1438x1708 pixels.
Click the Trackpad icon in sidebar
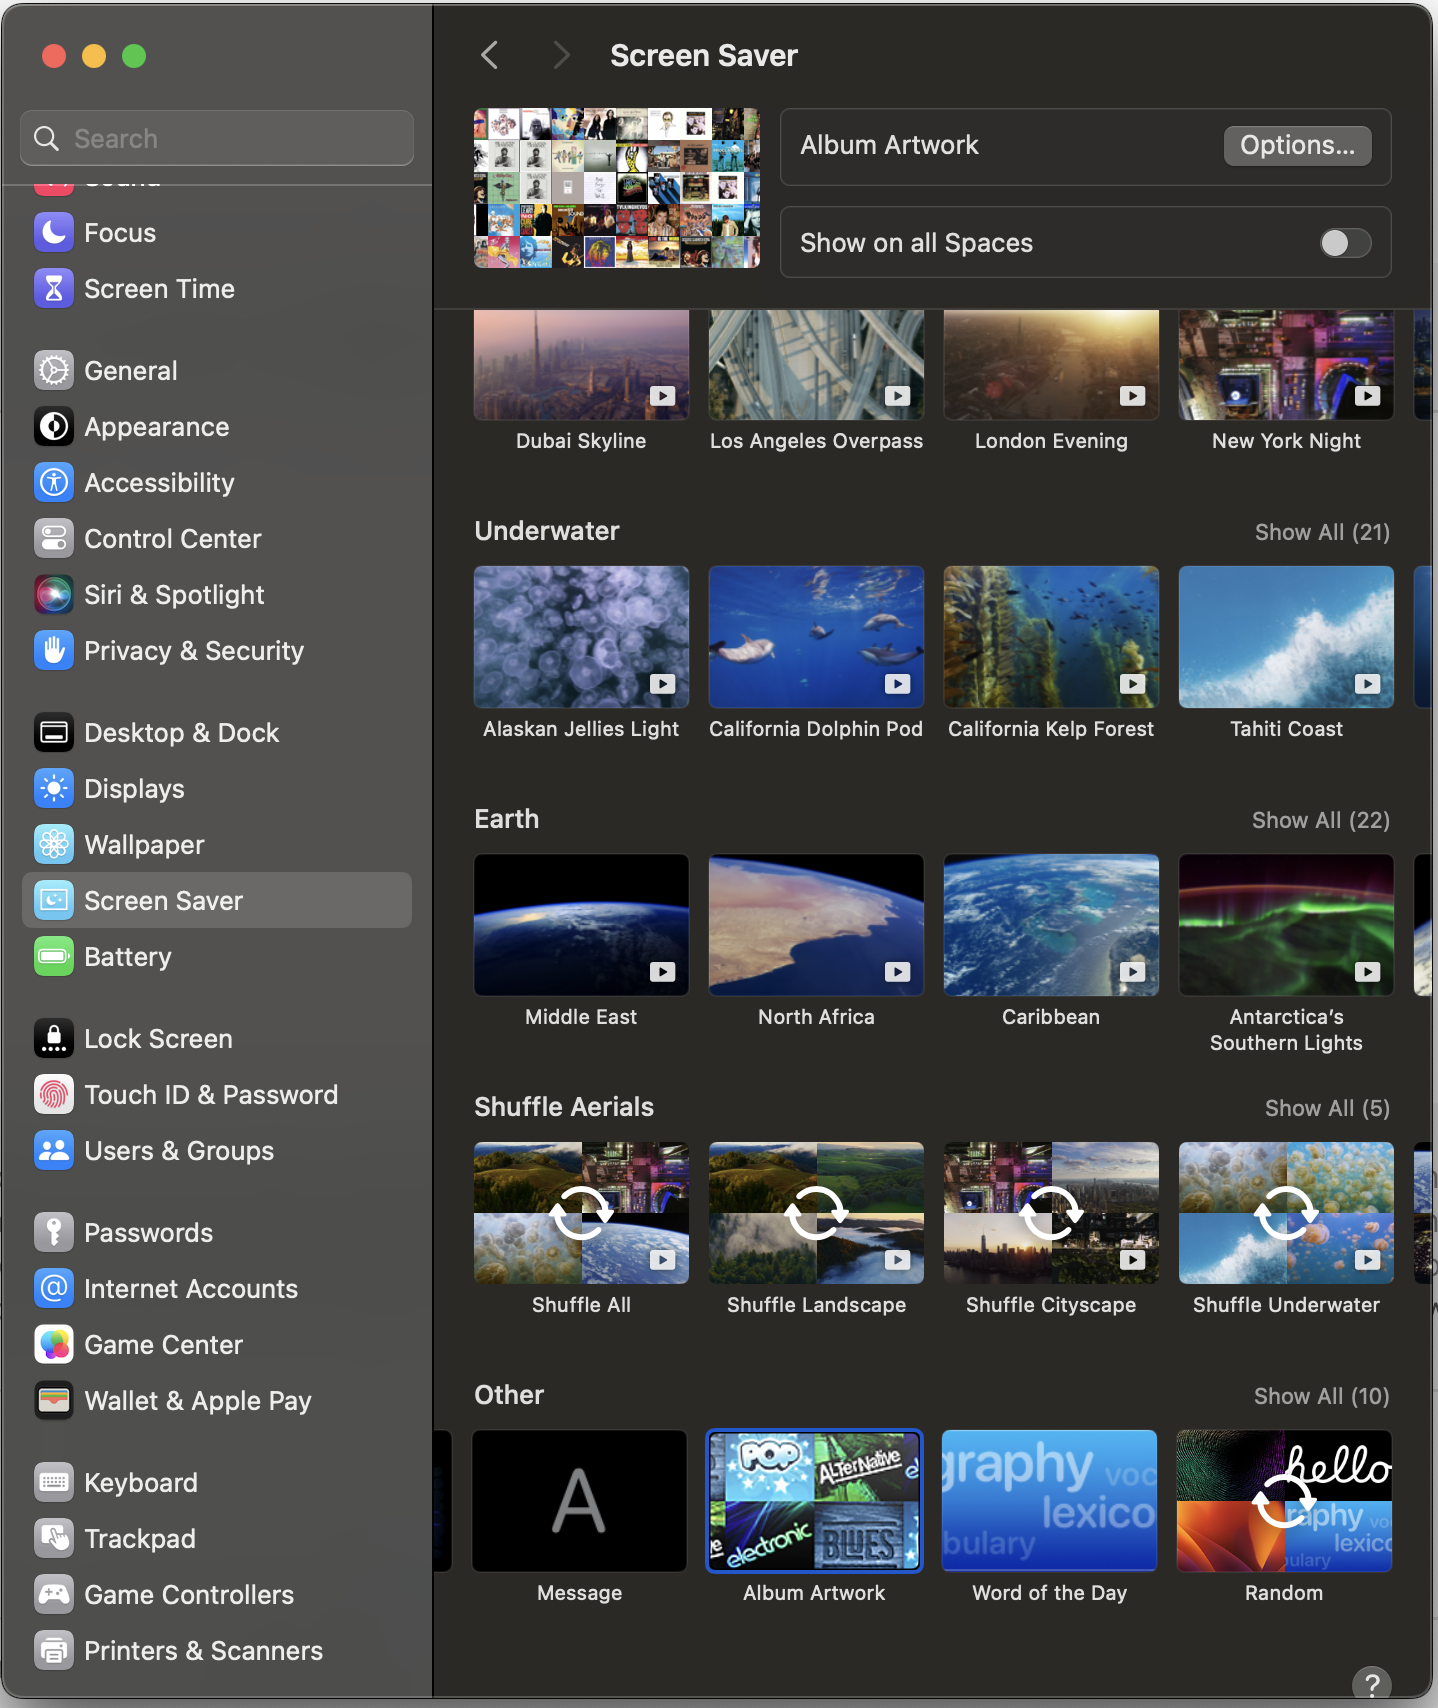(54, 1539)
